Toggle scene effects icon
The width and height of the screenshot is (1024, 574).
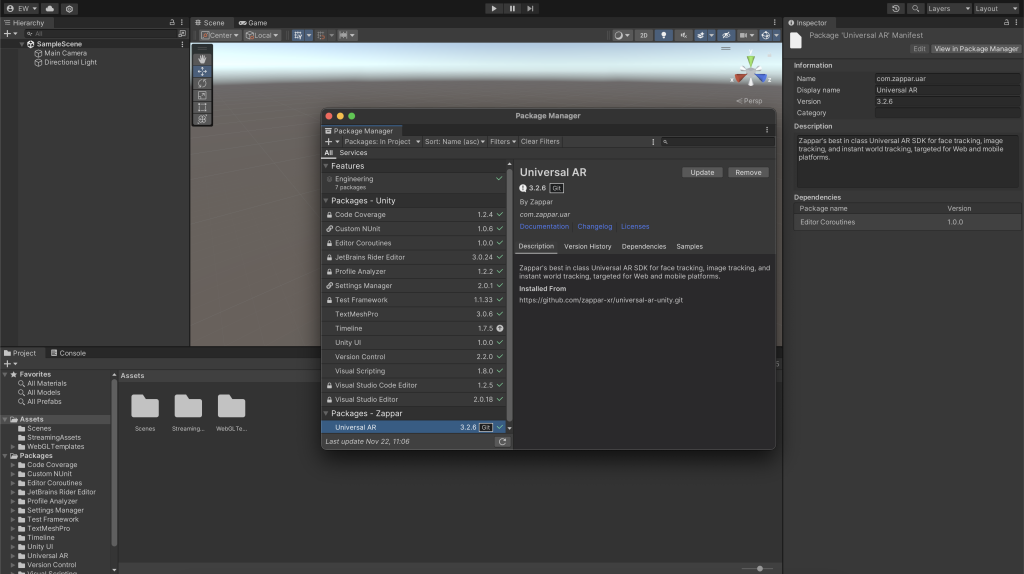(701, 35)
